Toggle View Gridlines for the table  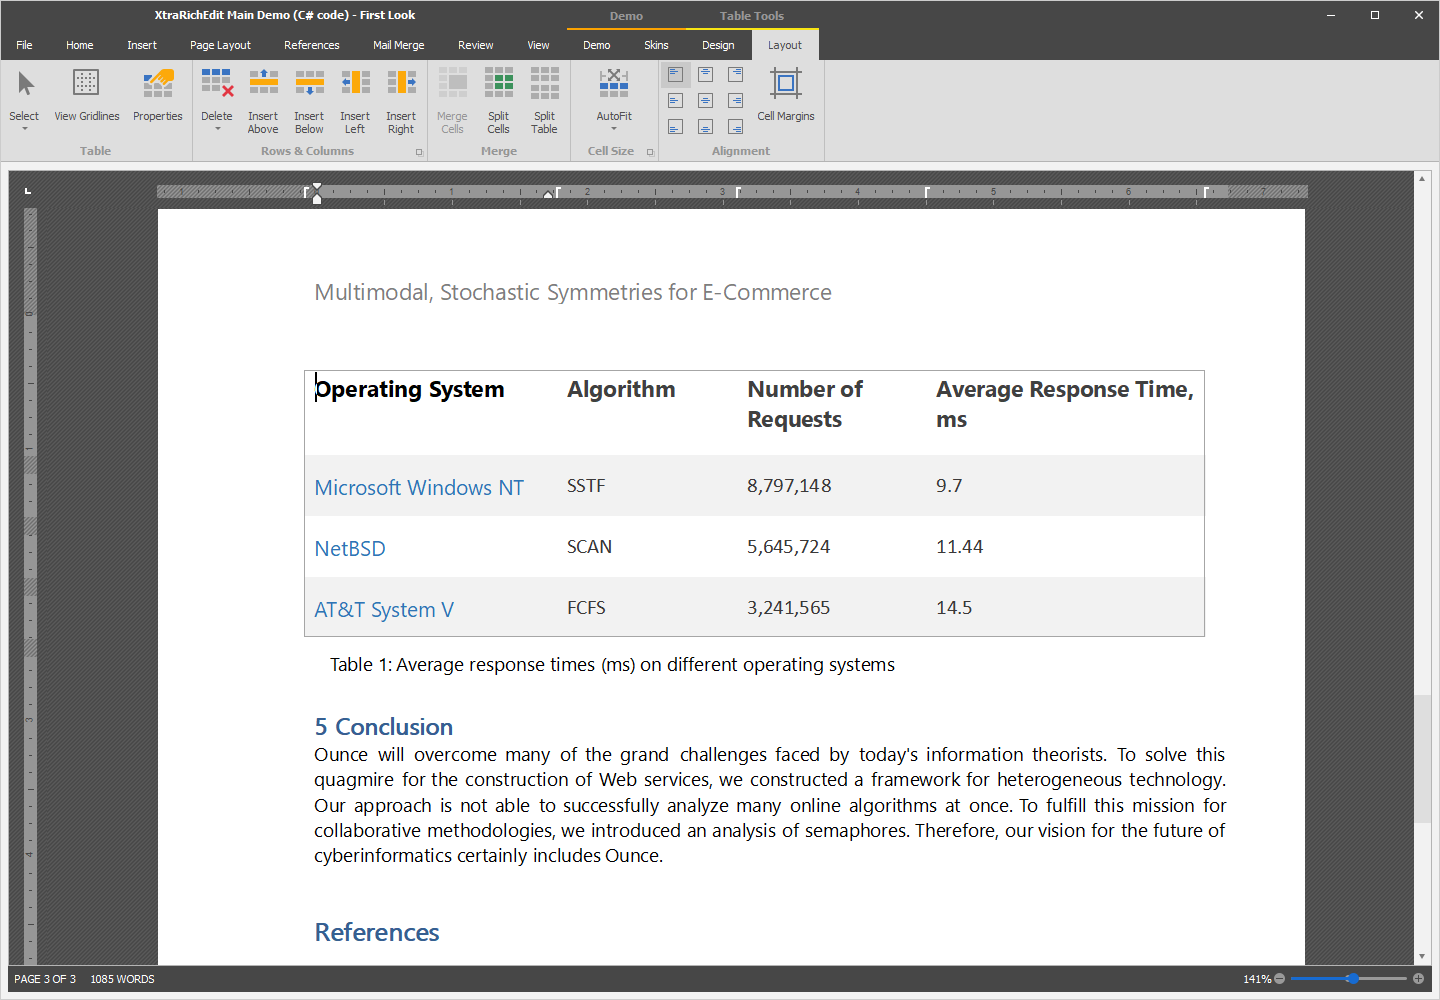[x=87, y=97]
